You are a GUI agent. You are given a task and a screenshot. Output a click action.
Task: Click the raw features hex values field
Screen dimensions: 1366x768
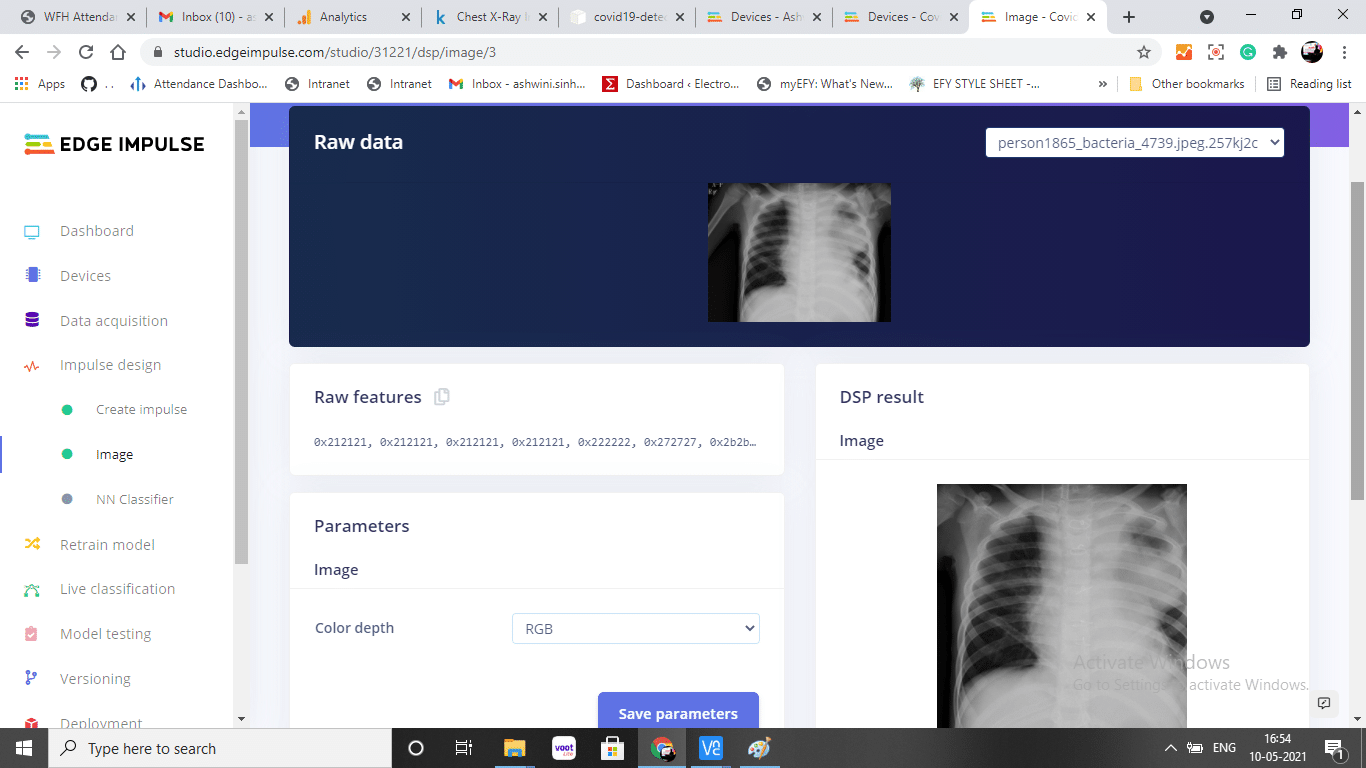click(x=535, y=442)
